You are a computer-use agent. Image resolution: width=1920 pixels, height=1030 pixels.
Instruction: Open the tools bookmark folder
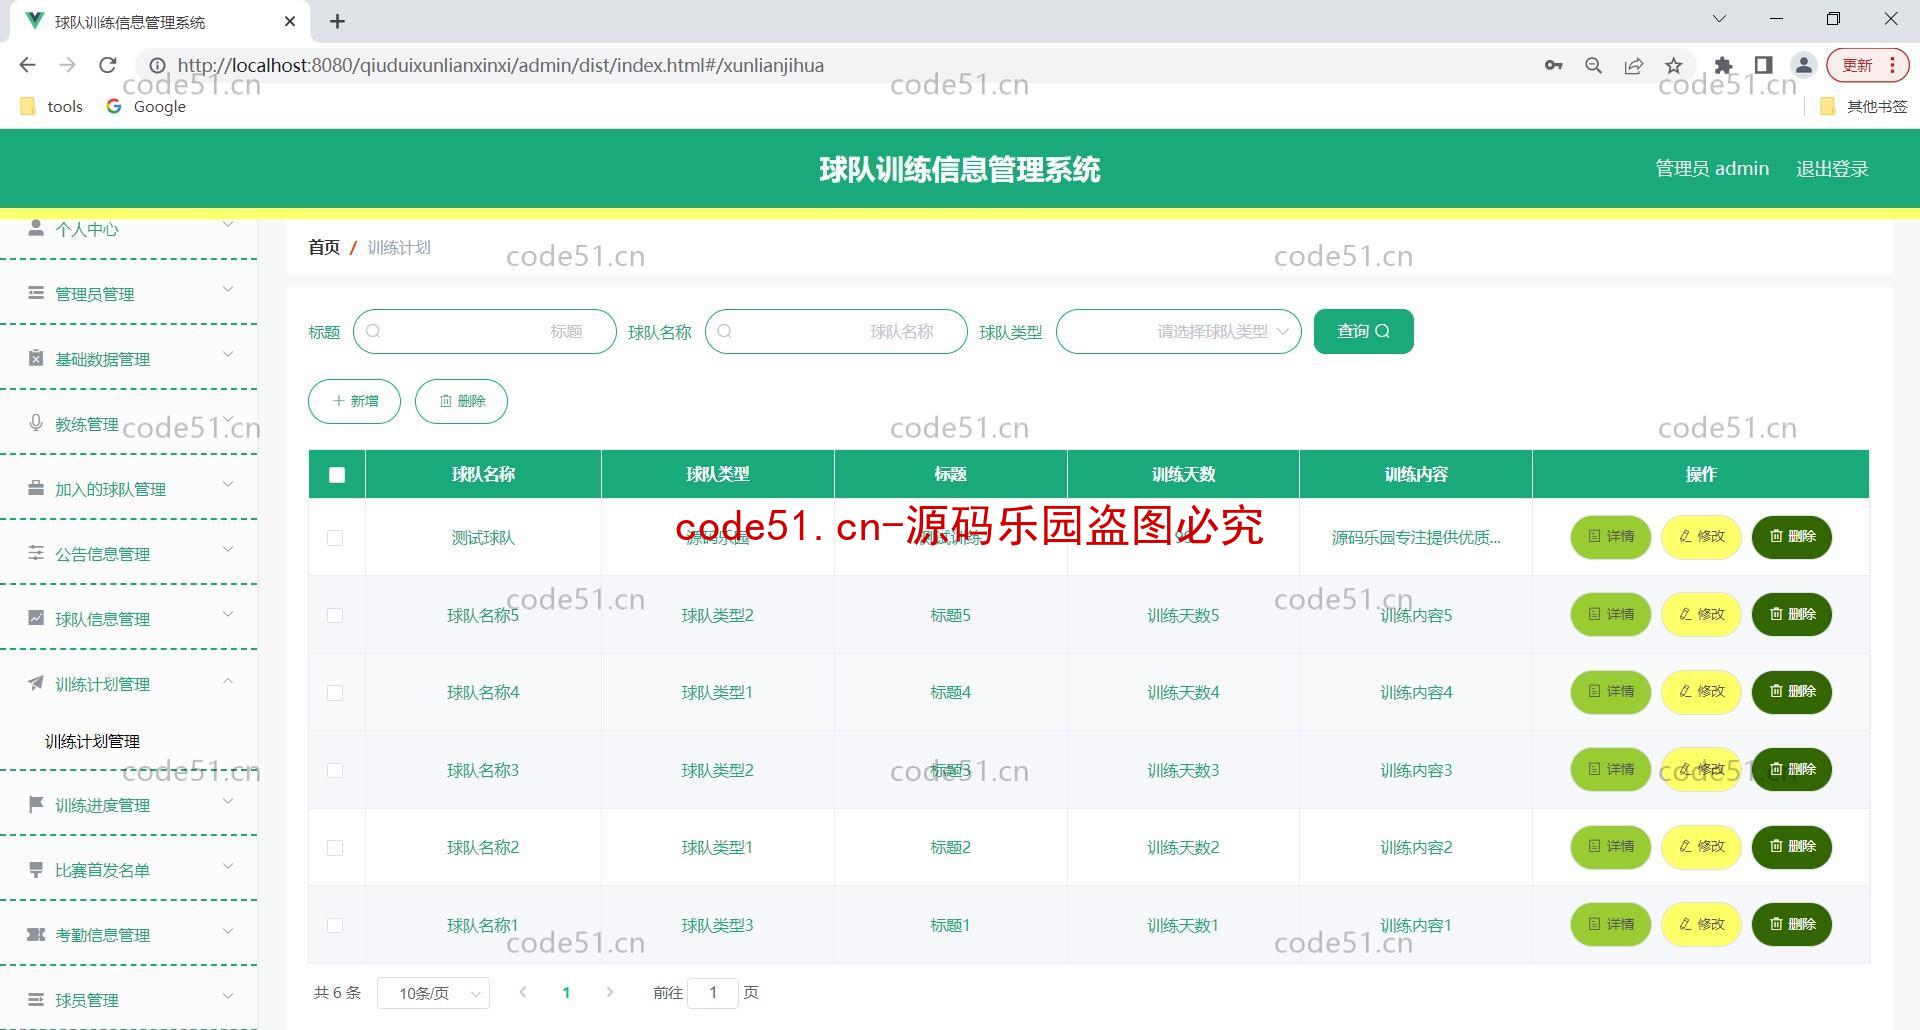(51, 106)
